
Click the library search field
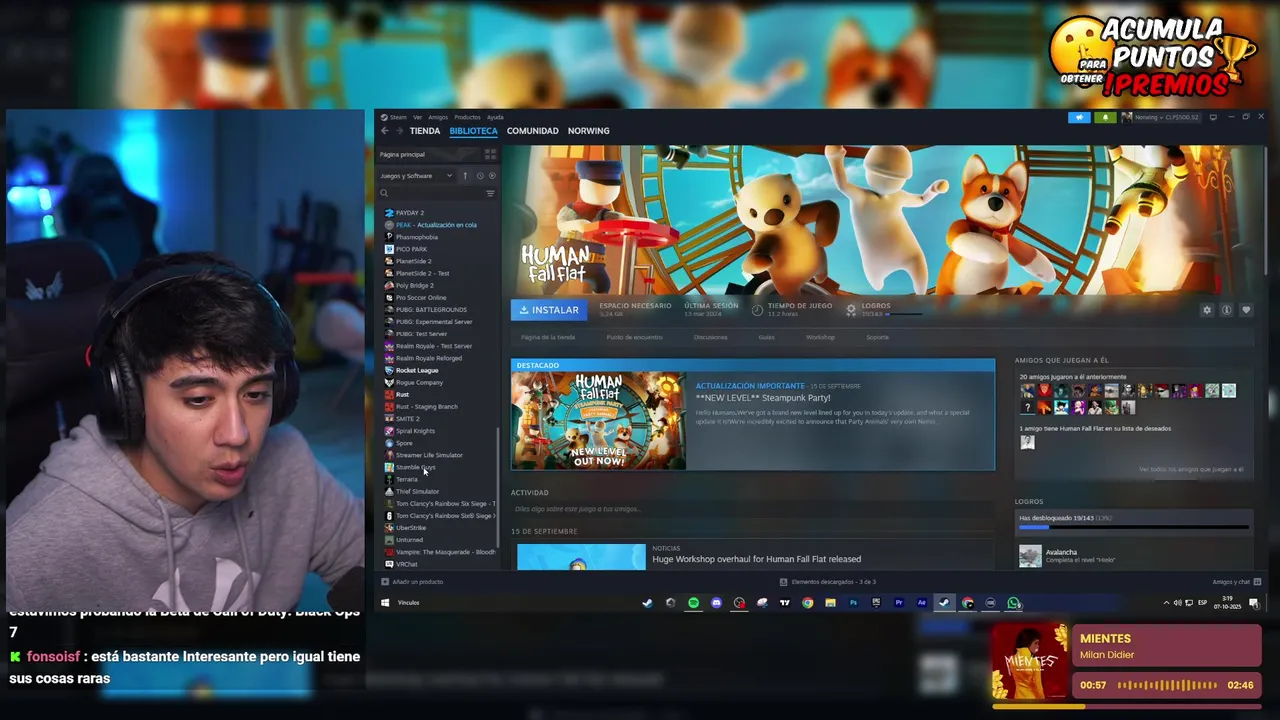(x=430, y=193)
